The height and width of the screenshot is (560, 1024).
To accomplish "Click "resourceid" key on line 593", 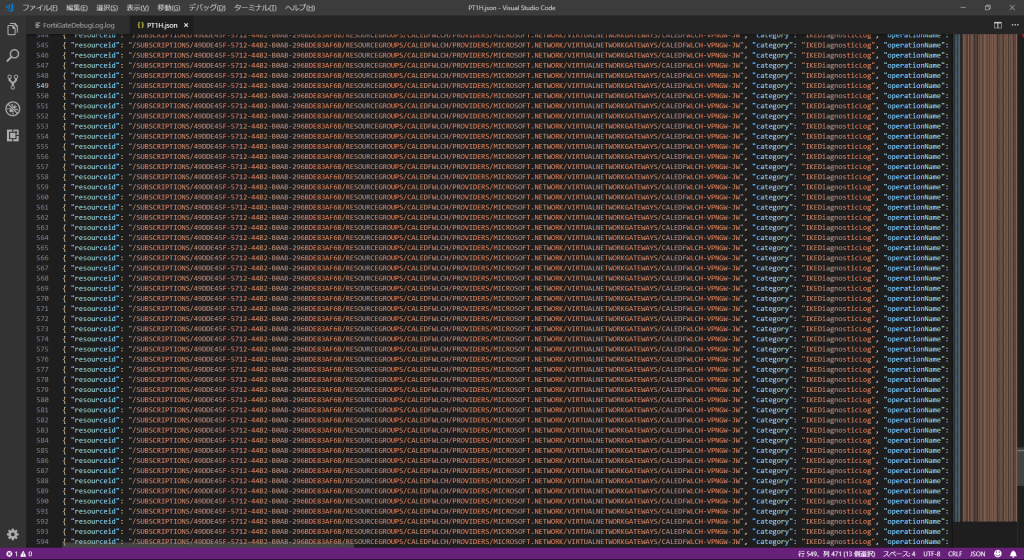I will coord(96,532).
